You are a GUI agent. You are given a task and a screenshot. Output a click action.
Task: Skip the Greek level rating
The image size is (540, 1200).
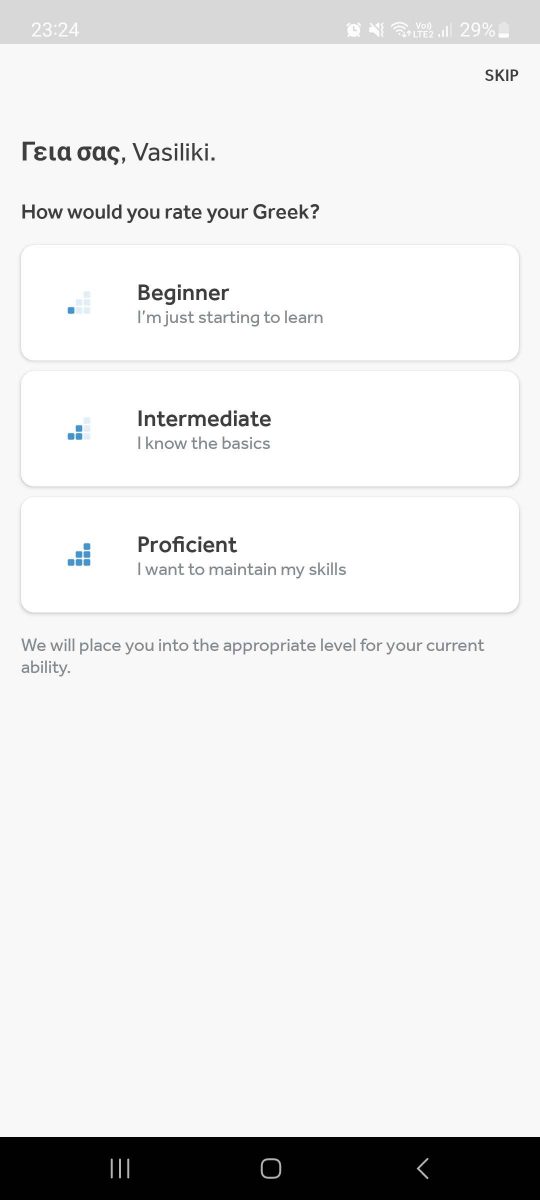(502, 75)
